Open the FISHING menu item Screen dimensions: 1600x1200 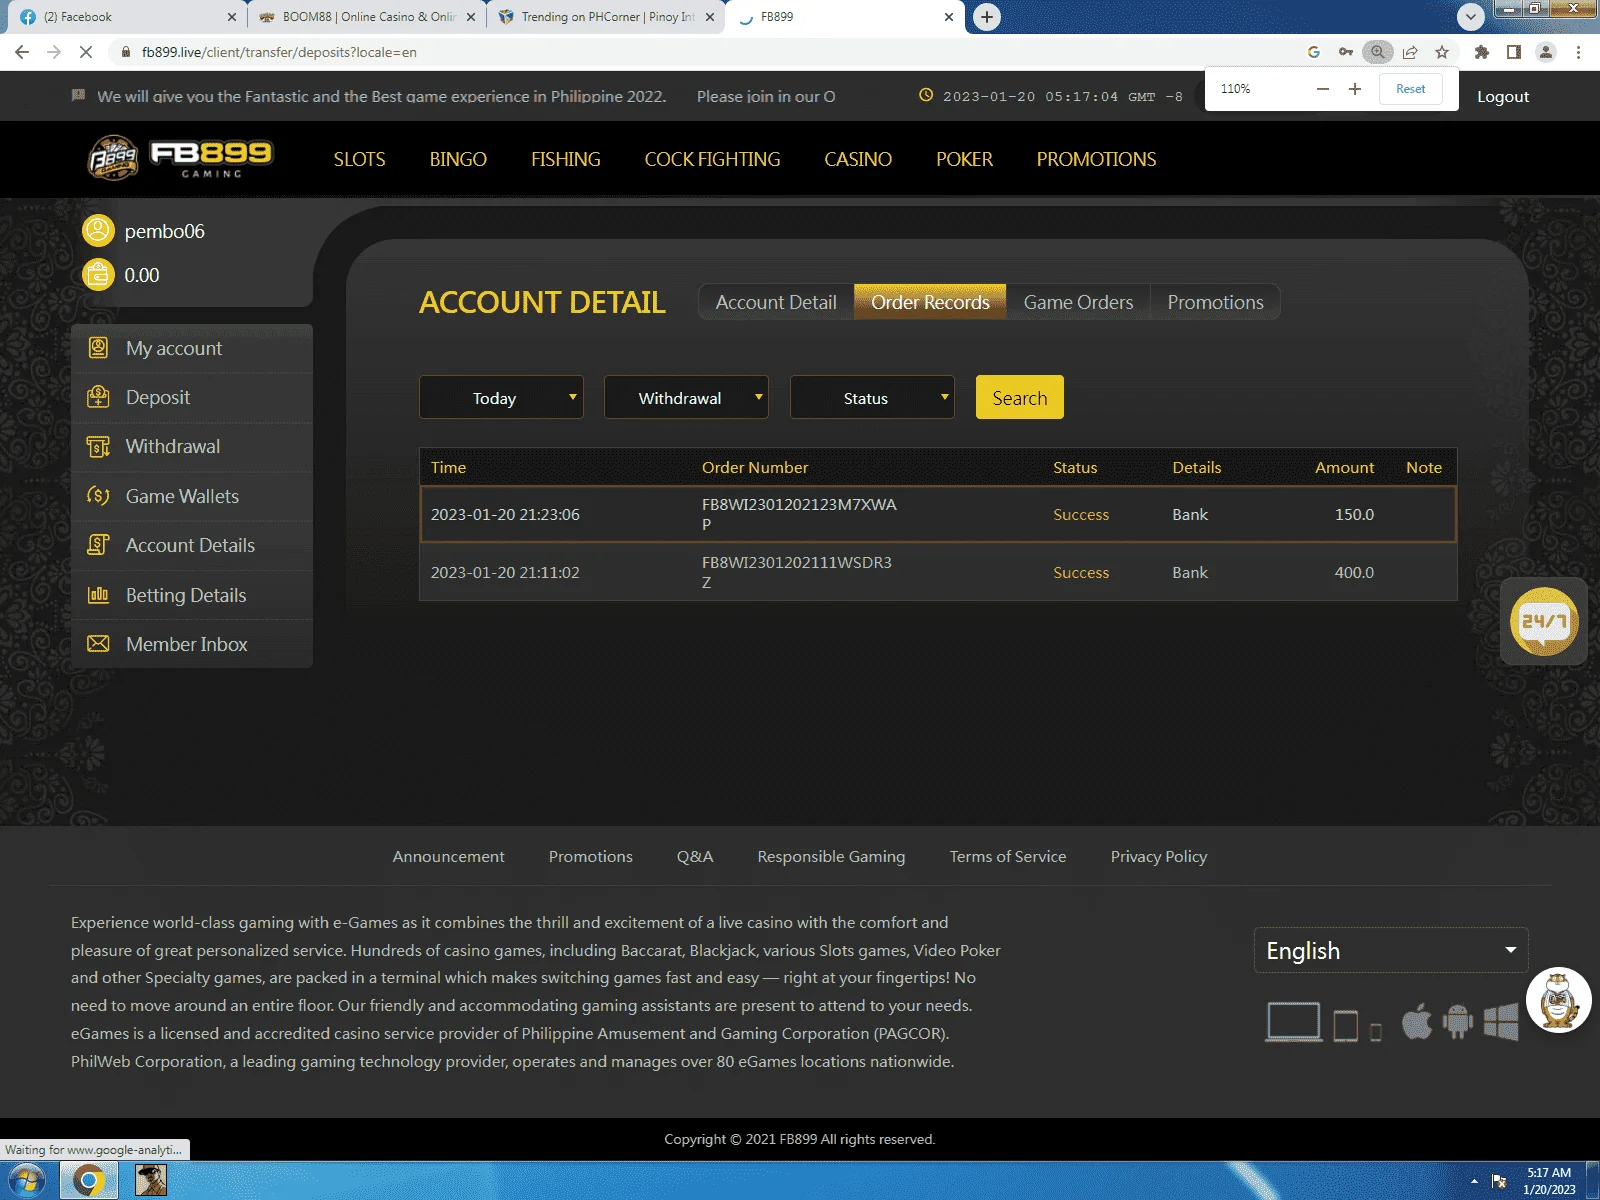pyautogui.click(x=566, y=159)
